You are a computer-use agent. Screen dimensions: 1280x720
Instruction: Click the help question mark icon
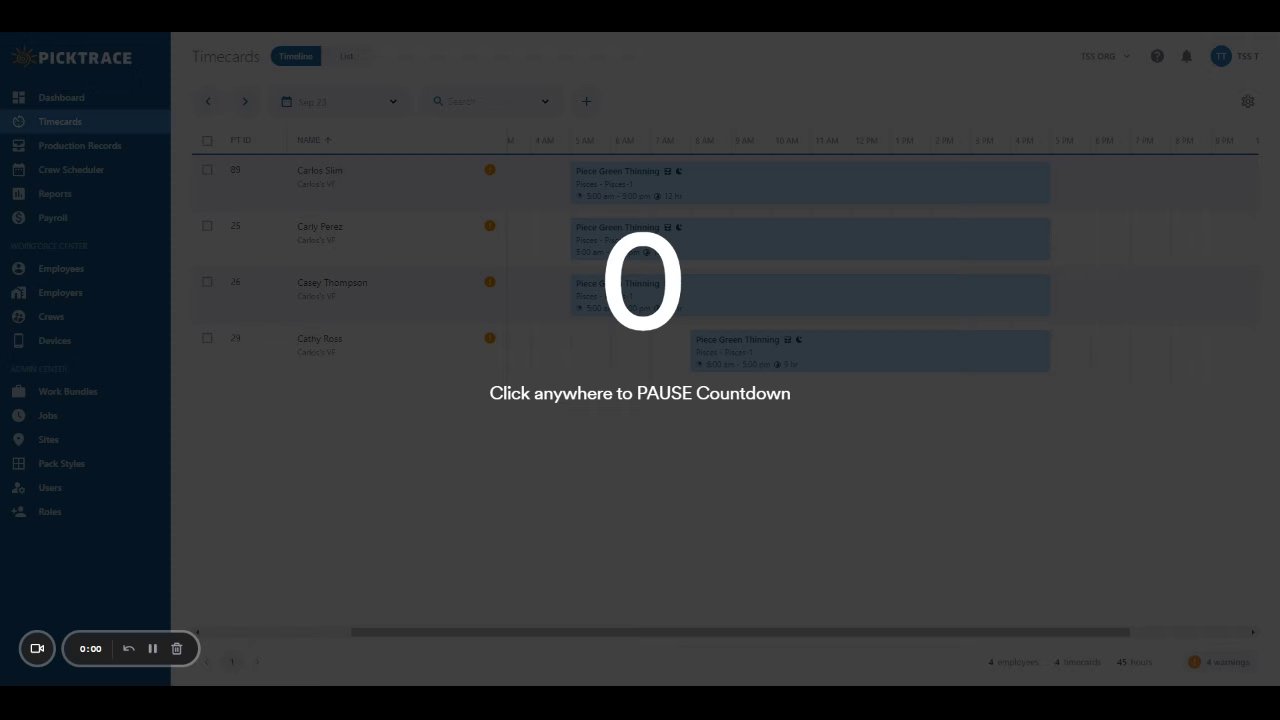click(x=1157, y=56)
